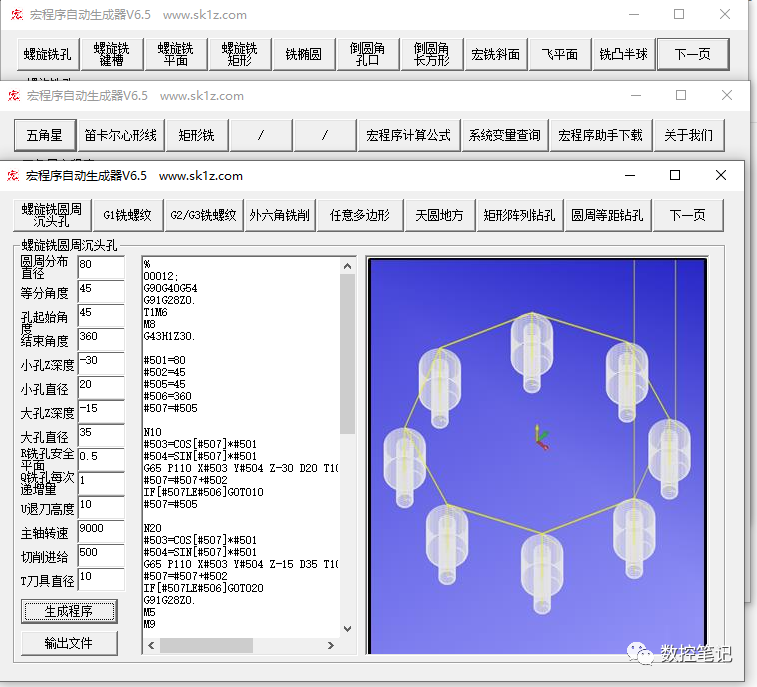The width and height of the screenshot is (757, 687).
Task: Click the code line O0012
Action: pyautogui.click(x=161, y=276)
